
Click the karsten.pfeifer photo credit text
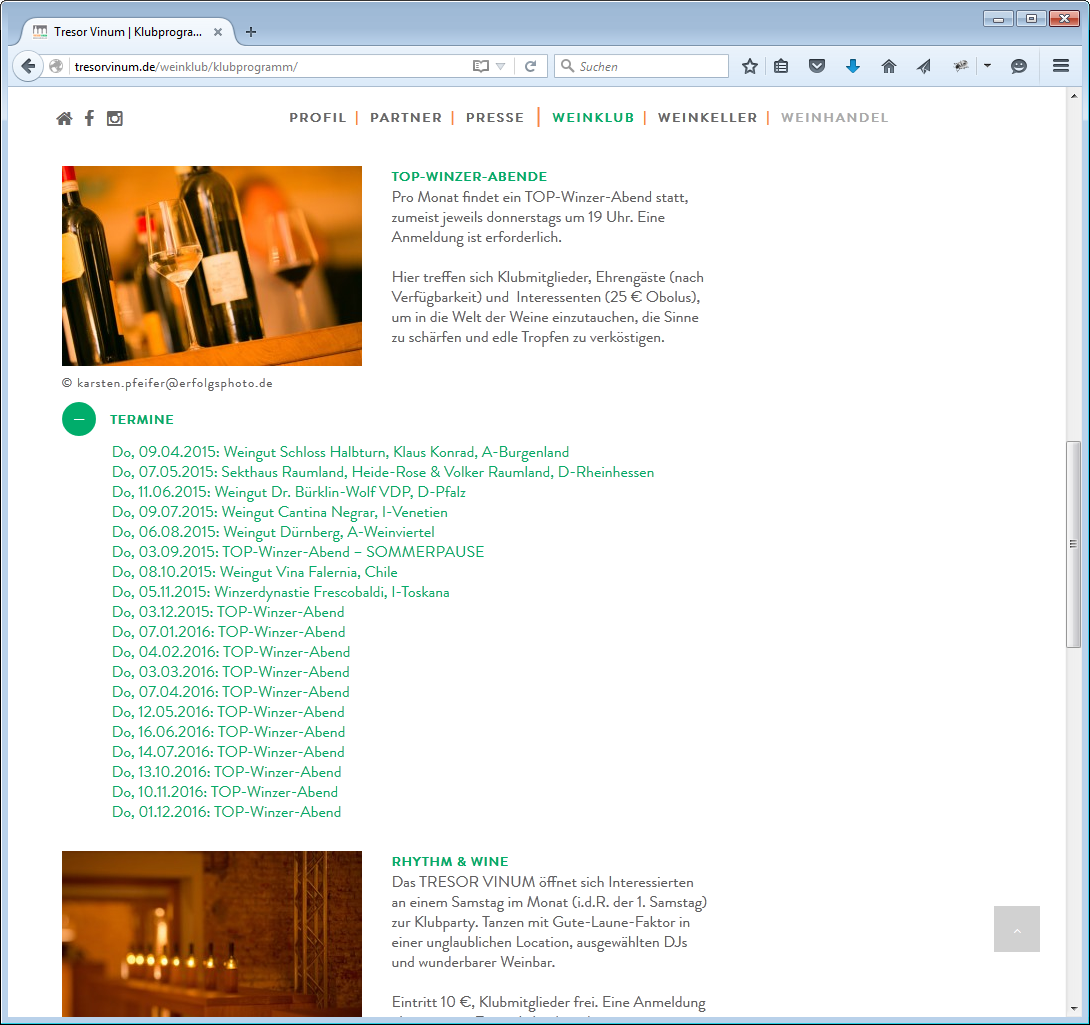(168, 383)
